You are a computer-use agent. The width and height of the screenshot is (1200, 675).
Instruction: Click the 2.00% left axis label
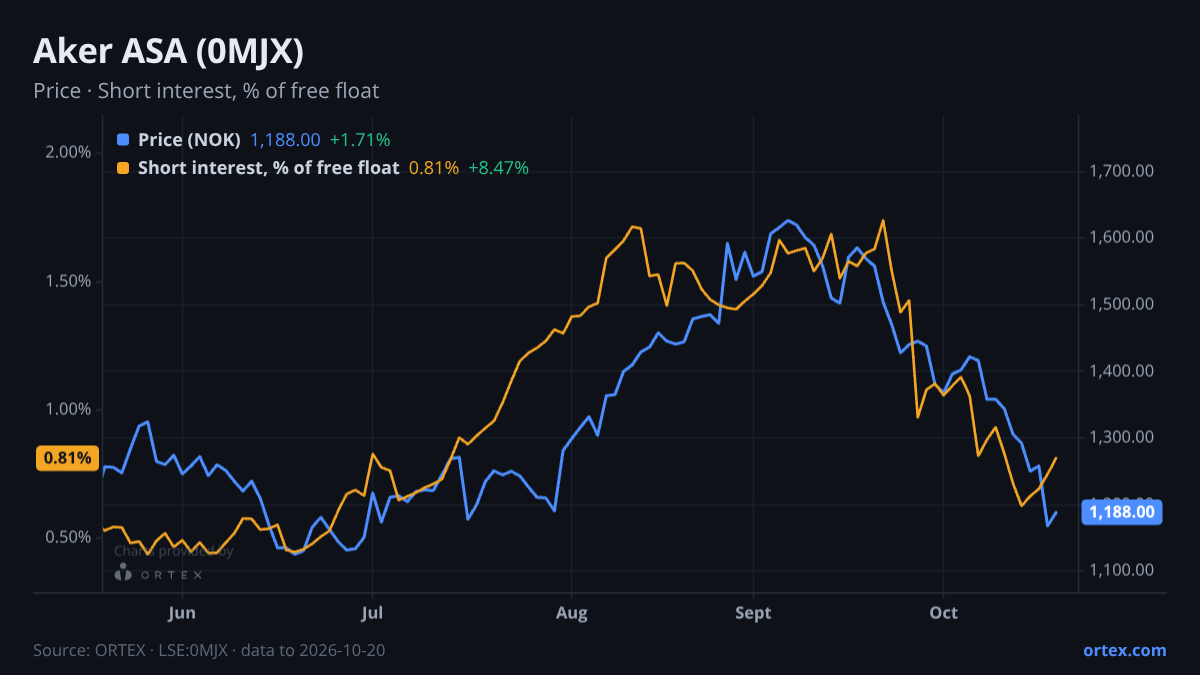click(x=69, y=152)
